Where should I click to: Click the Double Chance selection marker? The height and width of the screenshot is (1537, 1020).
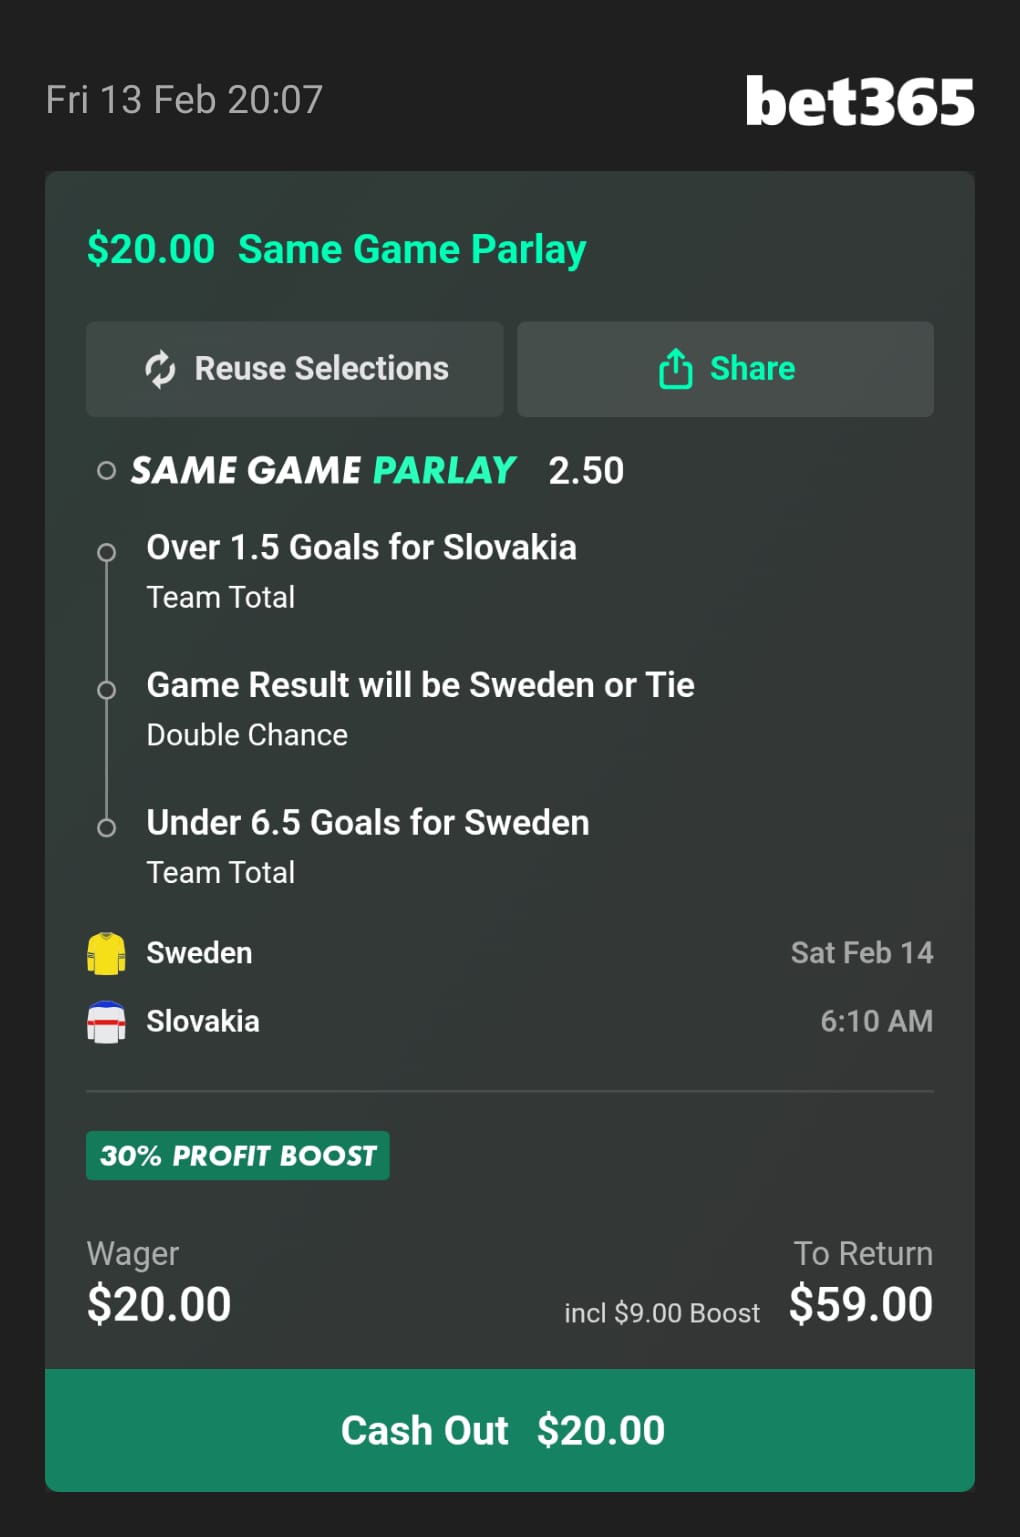tap(106, 690)
